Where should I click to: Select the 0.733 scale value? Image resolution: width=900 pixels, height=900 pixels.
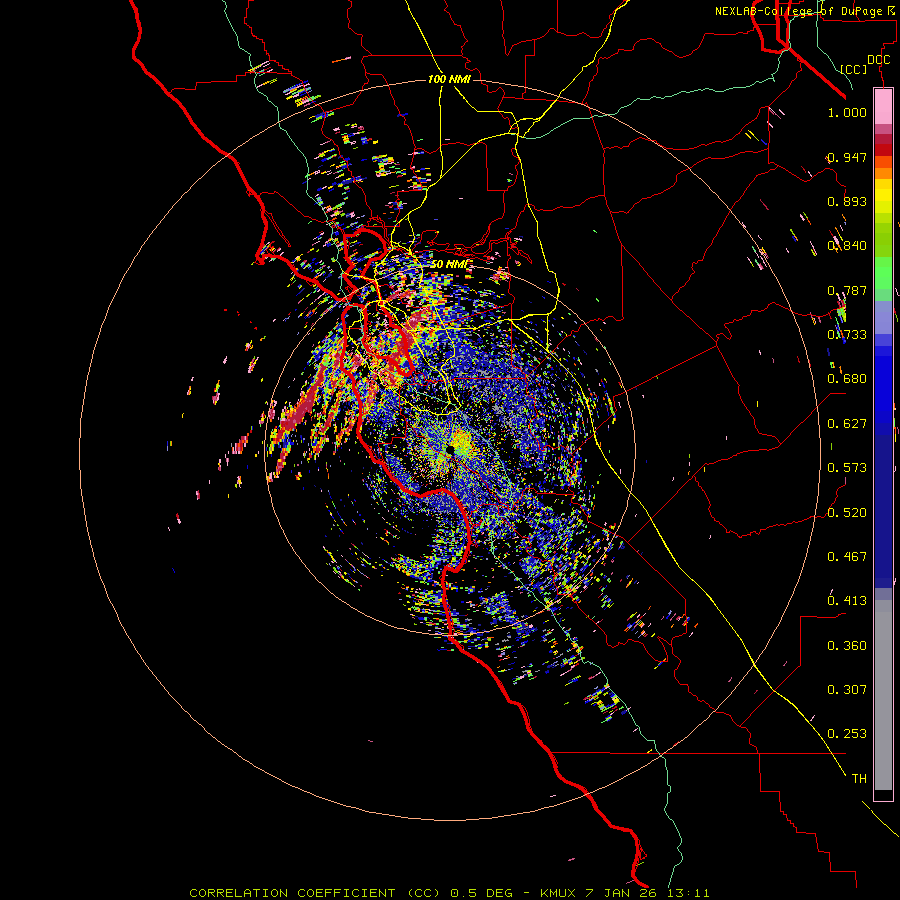click(847, 335)
